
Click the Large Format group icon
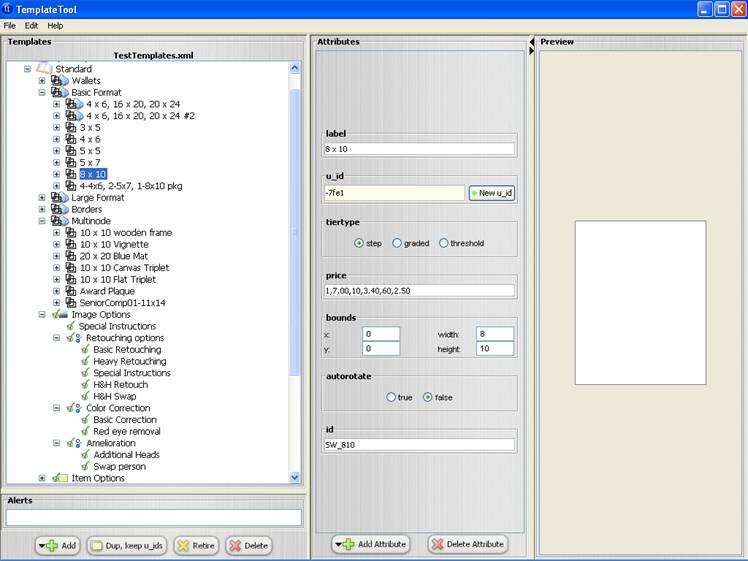pyautogui.click(x=60, y=197)
